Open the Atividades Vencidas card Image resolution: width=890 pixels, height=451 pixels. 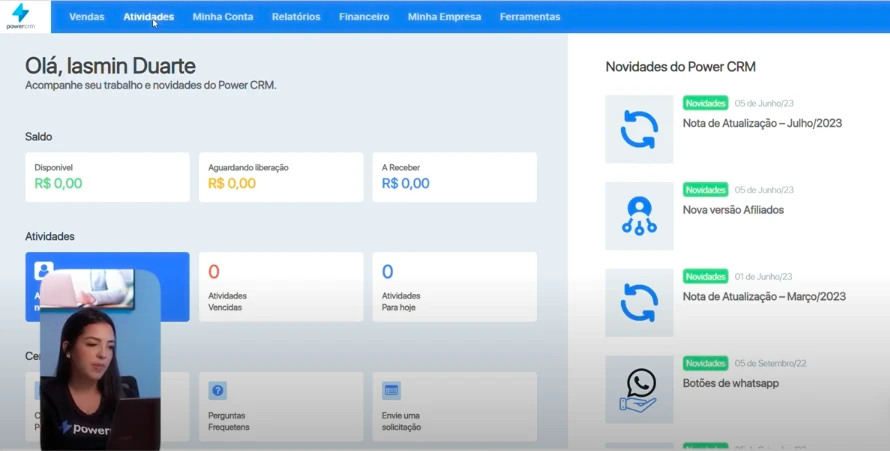point(281,287)
